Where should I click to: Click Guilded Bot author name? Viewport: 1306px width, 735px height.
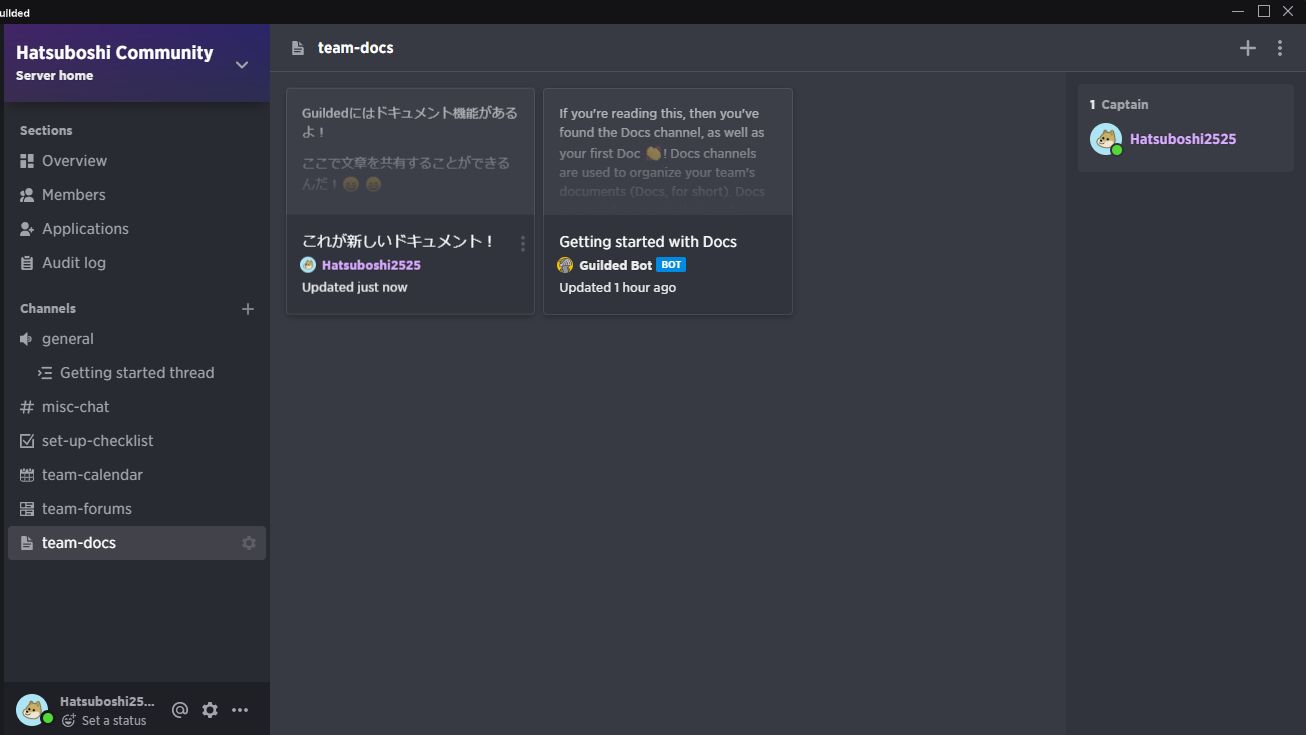tap(615, 265)
